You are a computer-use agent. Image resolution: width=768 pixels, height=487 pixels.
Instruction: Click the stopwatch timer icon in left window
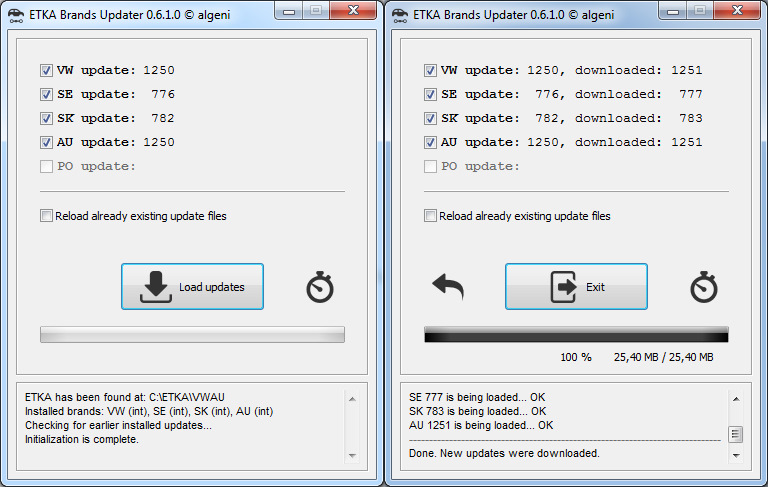[320, 287]
